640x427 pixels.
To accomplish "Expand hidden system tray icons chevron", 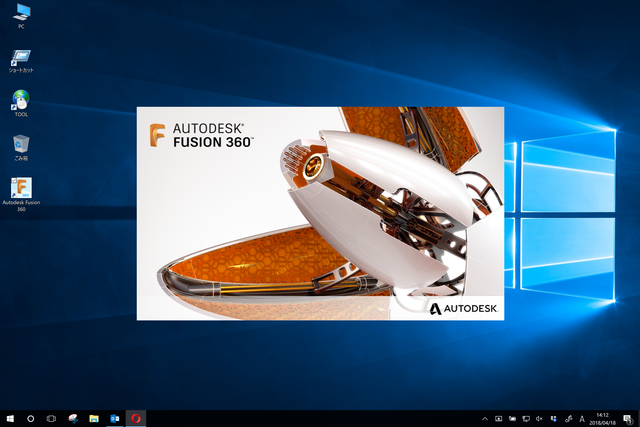I will [485, 419].
